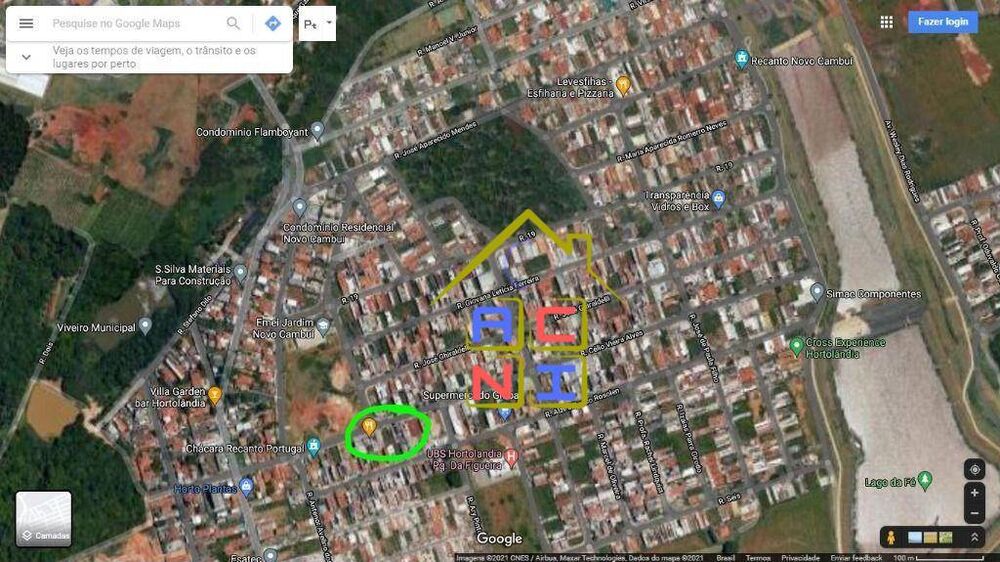
Task: Open the Termos link
Action: pos(758,558)
